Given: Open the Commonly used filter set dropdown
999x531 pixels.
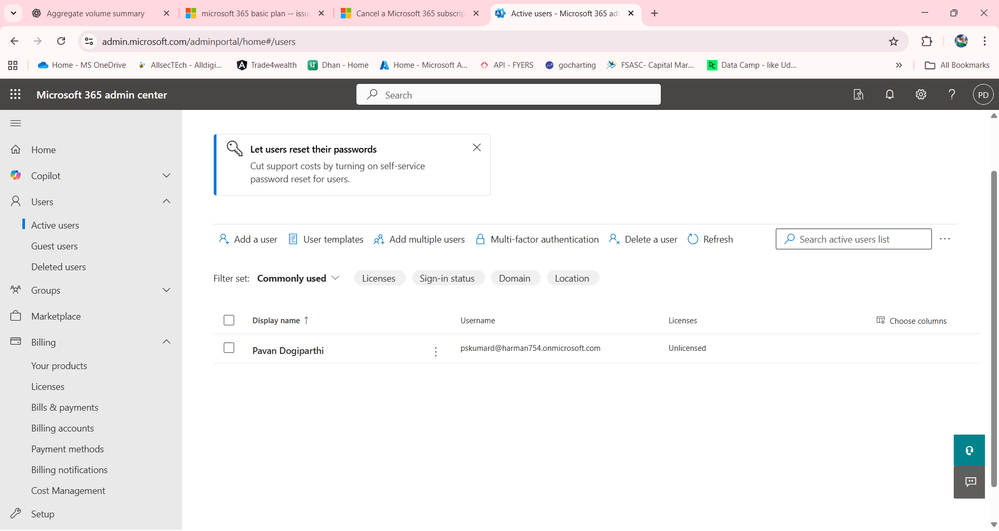Looking at the screenshot, I should click(x=298, y=279).
